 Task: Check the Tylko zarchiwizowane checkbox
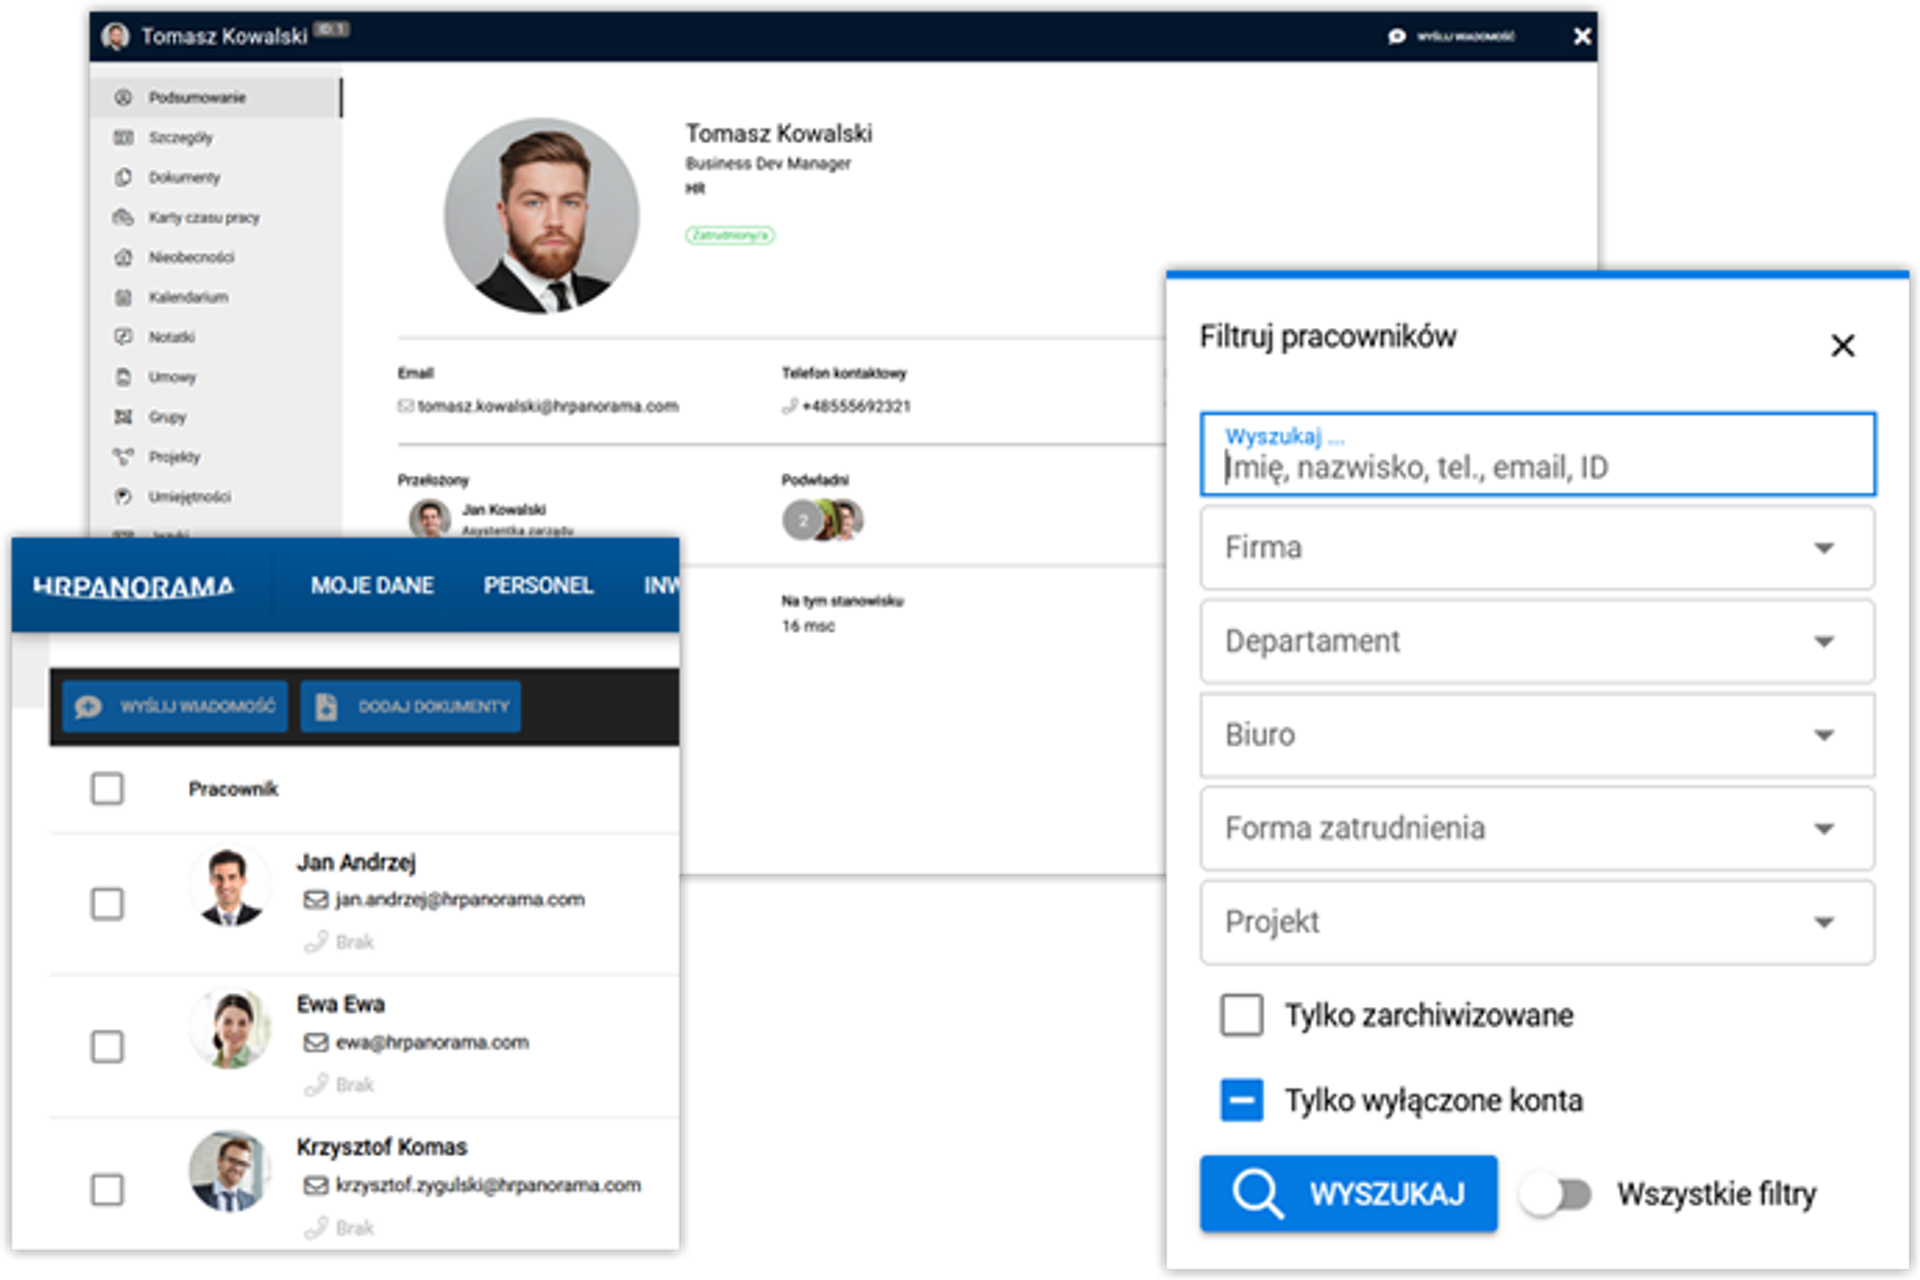[1241, 1015]
